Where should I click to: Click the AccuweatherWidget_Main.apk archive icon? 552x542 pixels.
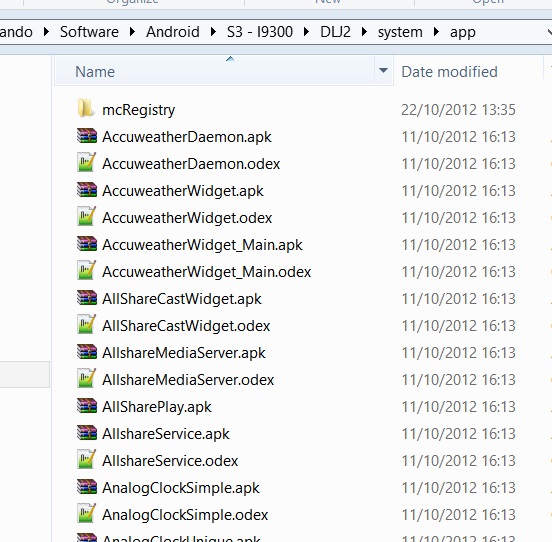[x=87, y=244]
